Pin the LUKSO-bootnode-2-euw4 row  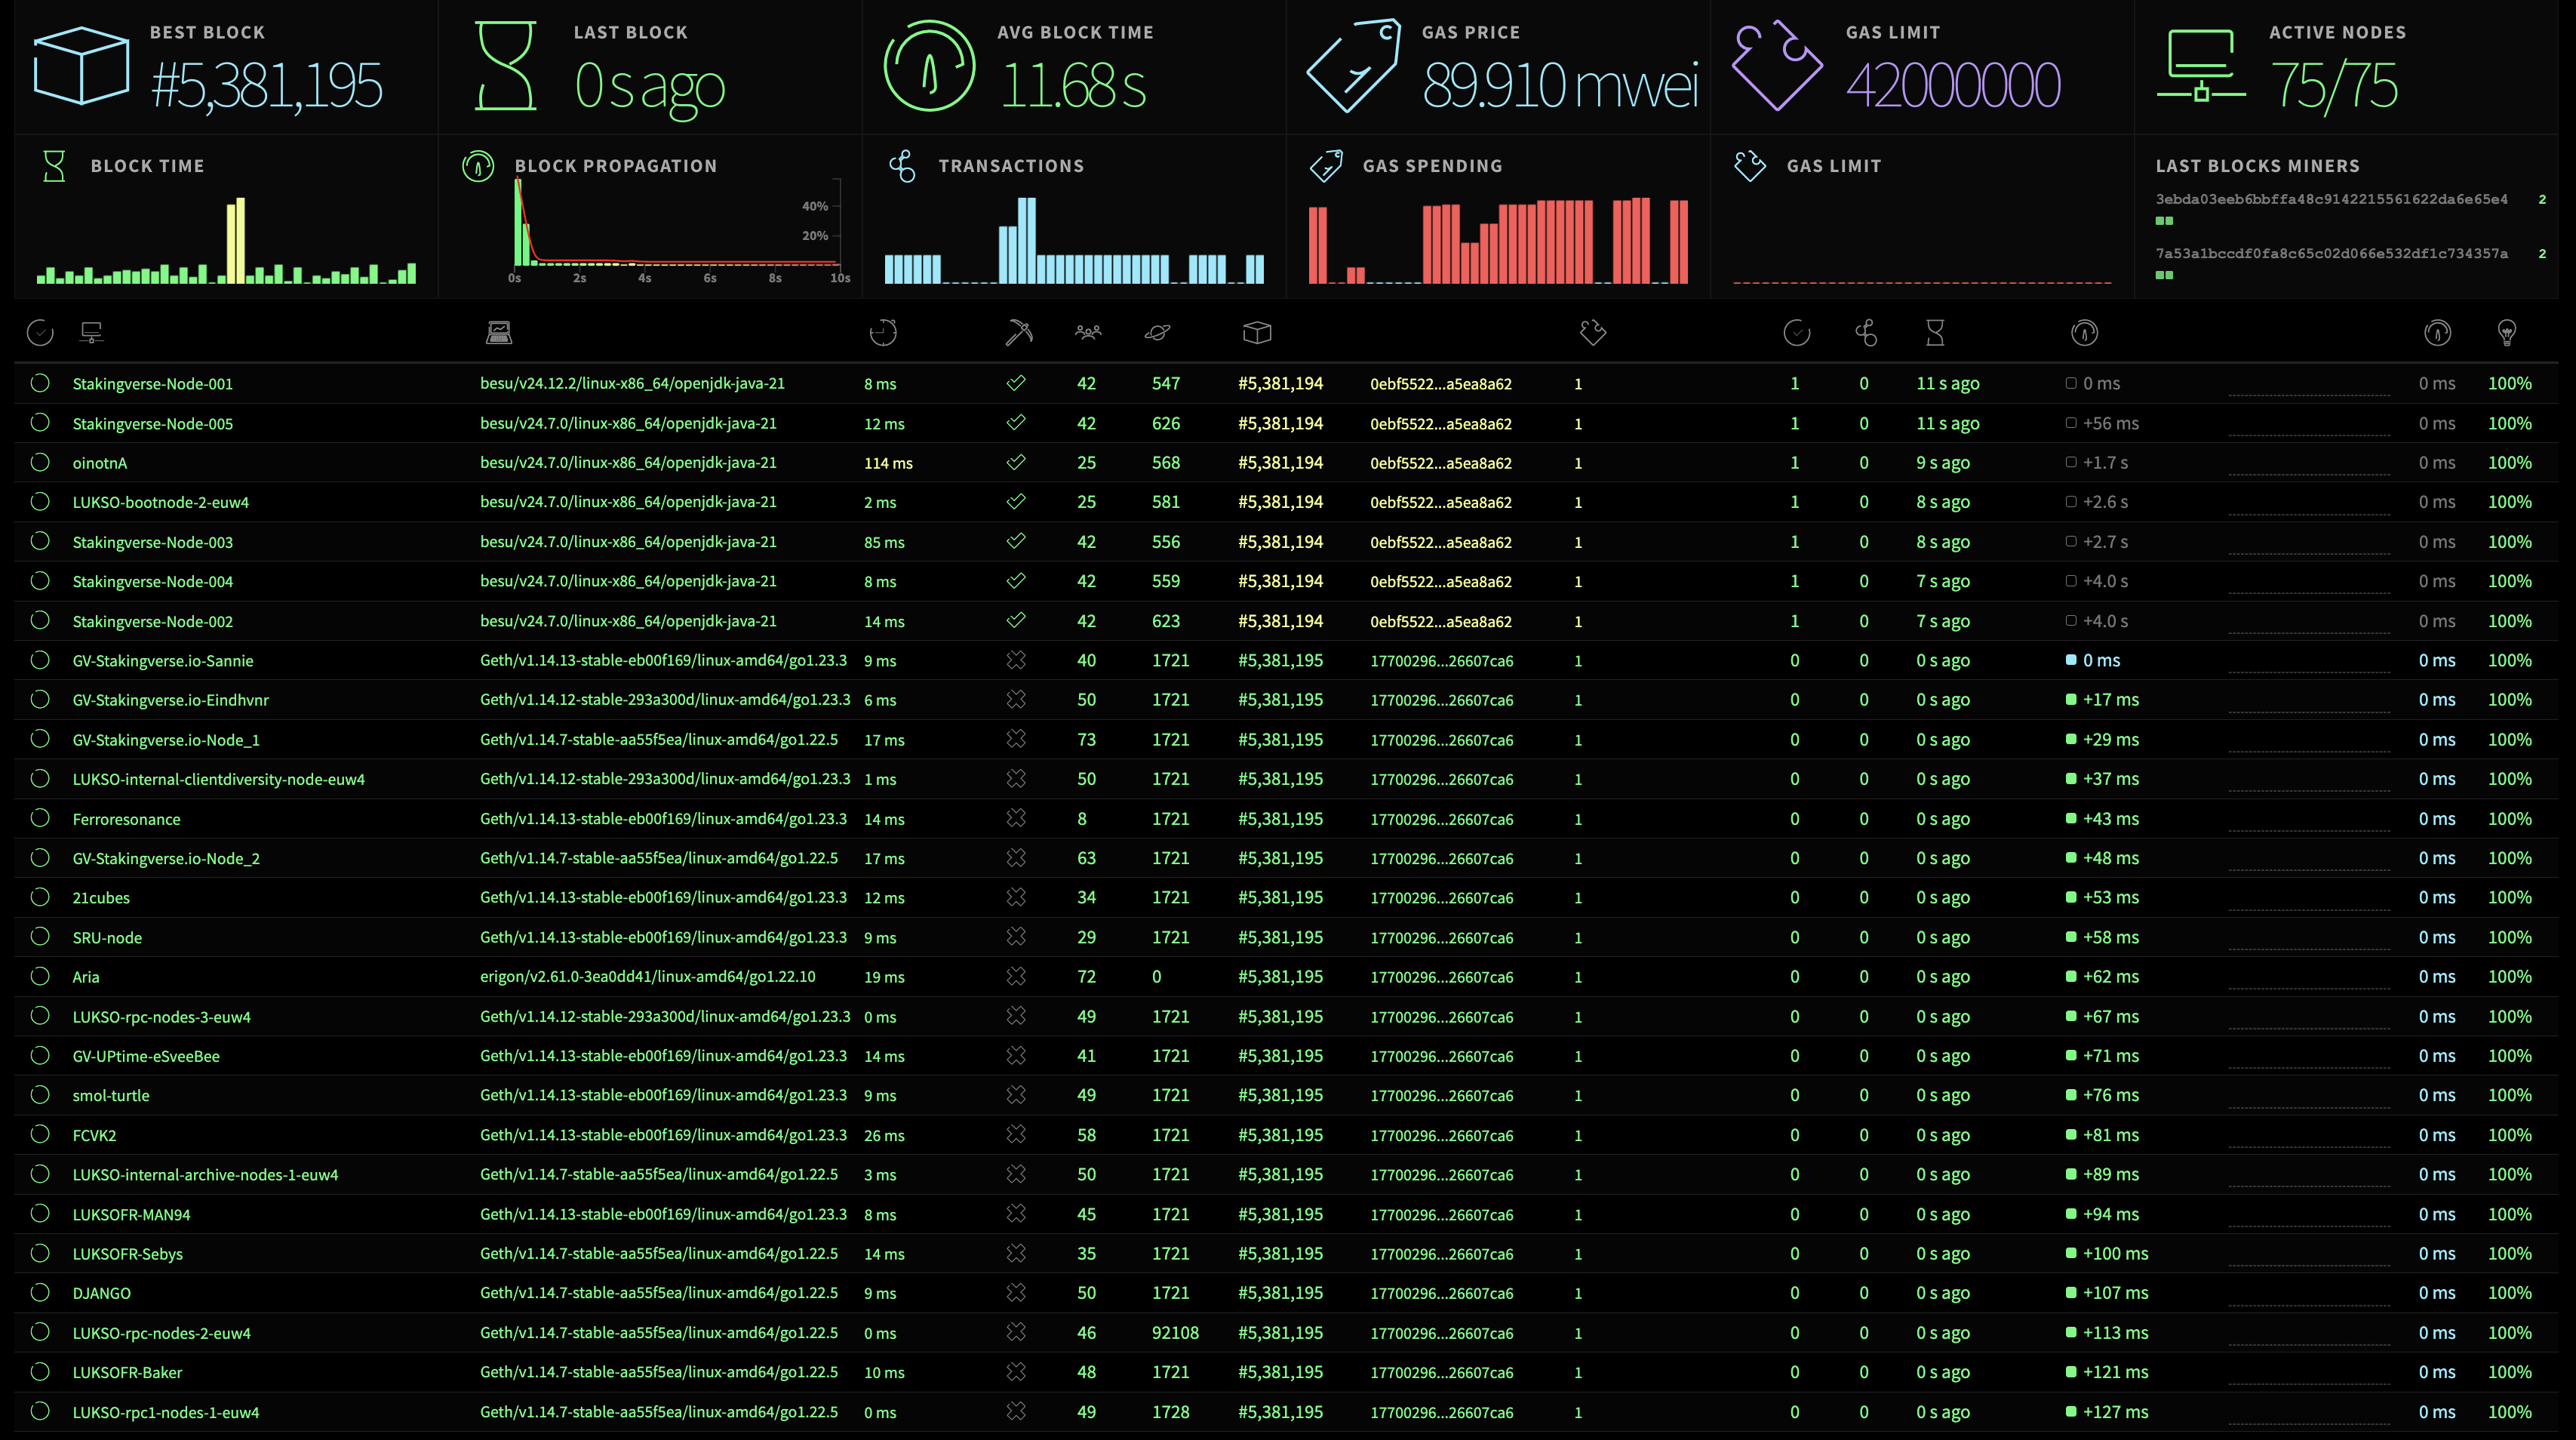[40, 502]
